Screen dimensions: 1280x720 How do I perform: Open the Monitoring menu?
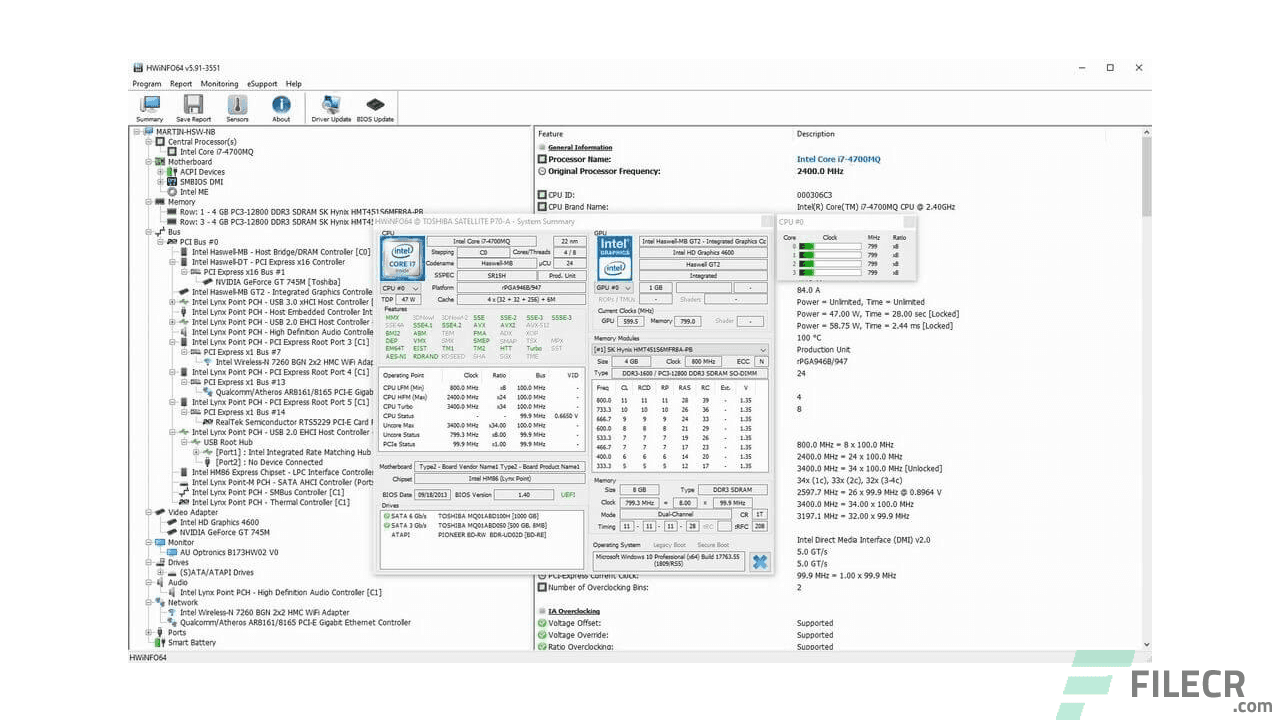(219, 84)
